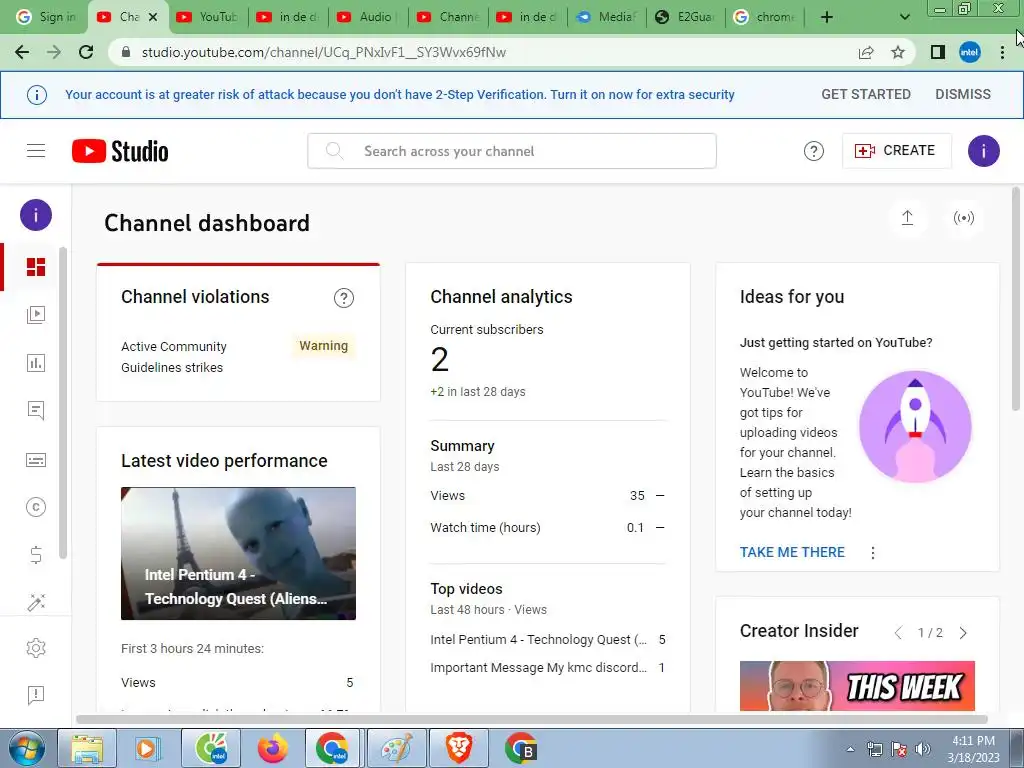The image size is (1024, 768).
Task: Switch to the E2Guar browser tab
Action: point(687,17)
